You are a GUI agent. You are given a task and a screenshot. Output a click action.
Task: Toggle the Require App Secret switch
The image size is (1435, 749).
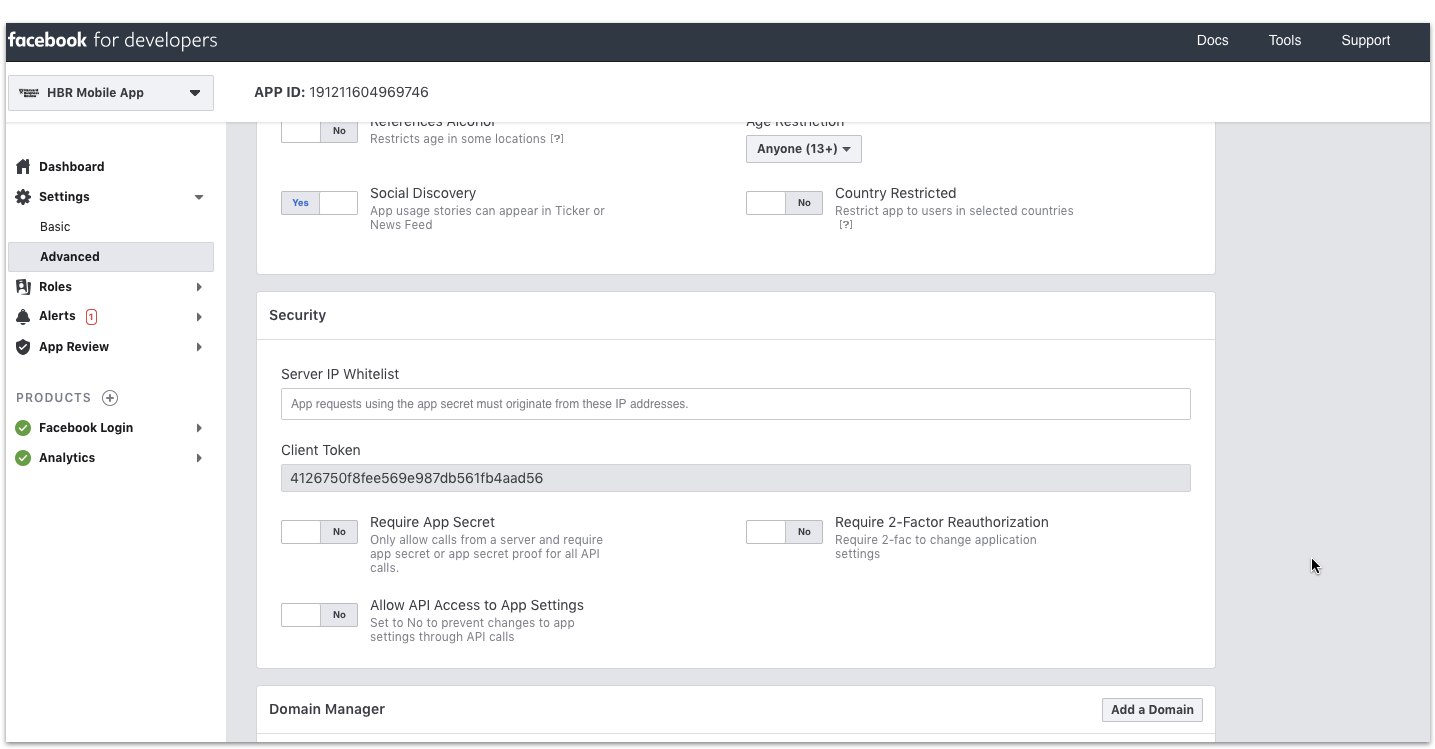click(x=319, y=532)
